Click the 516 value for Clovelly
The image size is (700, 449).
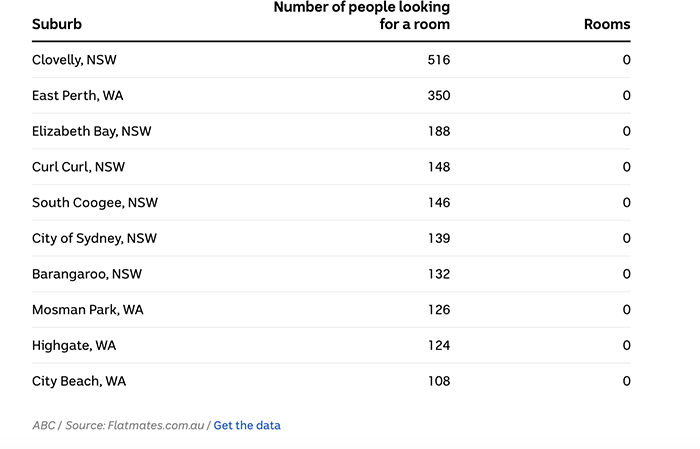pos(439,60)
